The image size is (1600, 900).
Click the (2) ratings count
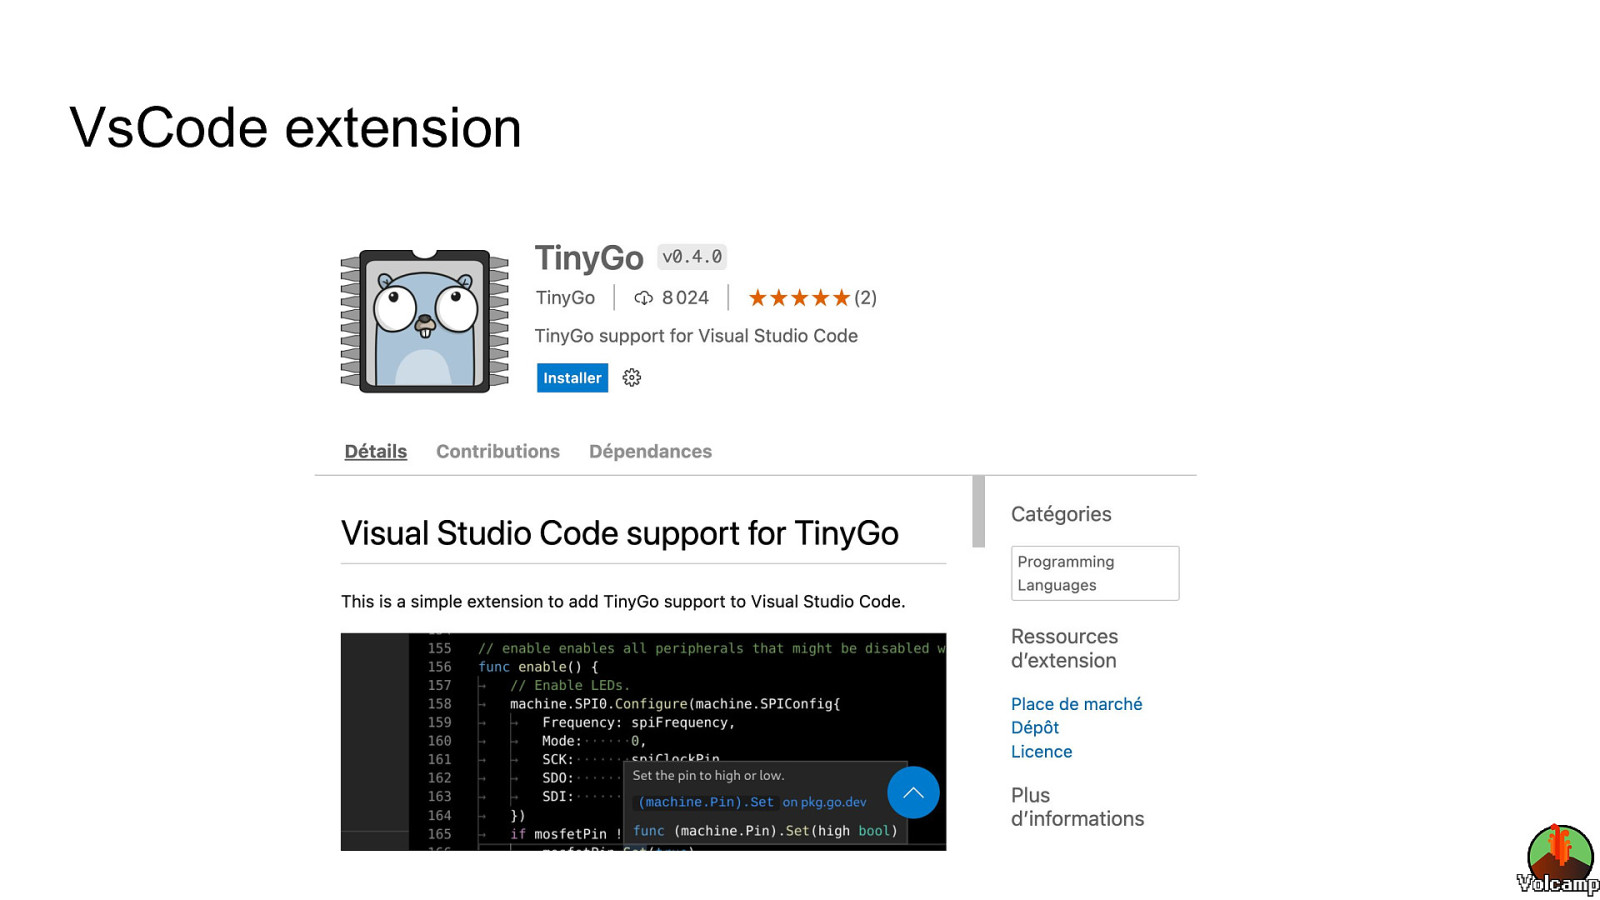coord(865,298)
